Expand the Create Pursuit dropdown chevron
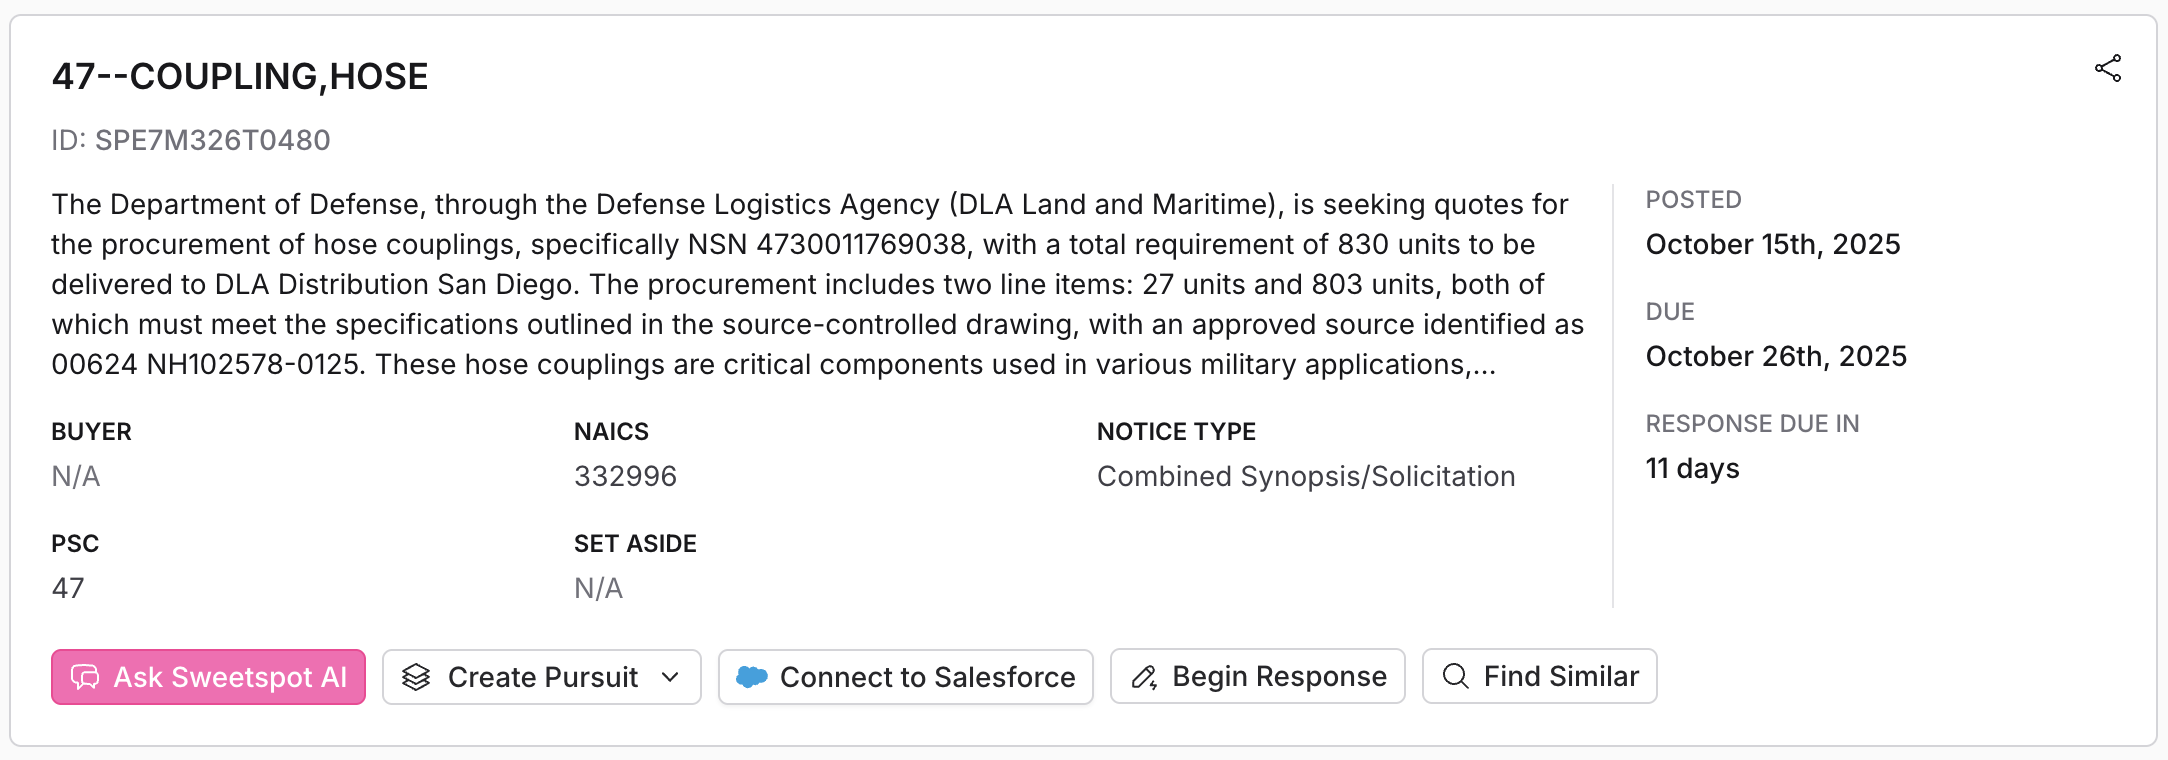 [671, 678]
